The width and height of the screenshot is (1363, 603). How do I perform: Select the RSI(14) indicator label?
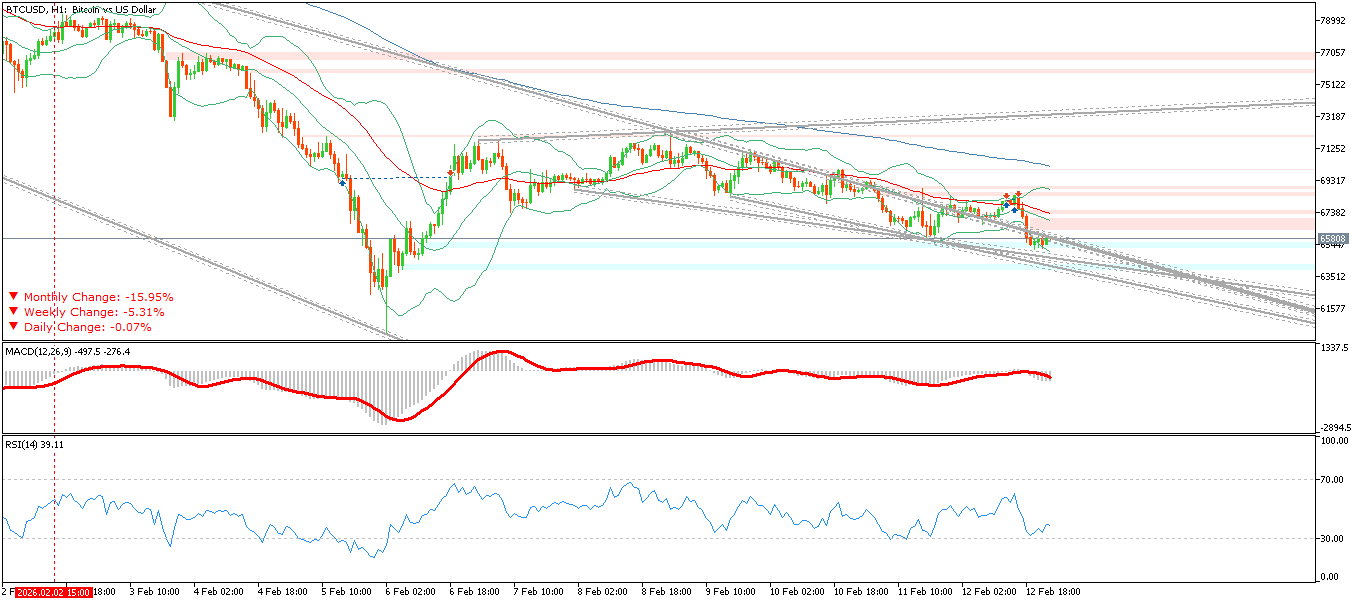coord(25,444)
